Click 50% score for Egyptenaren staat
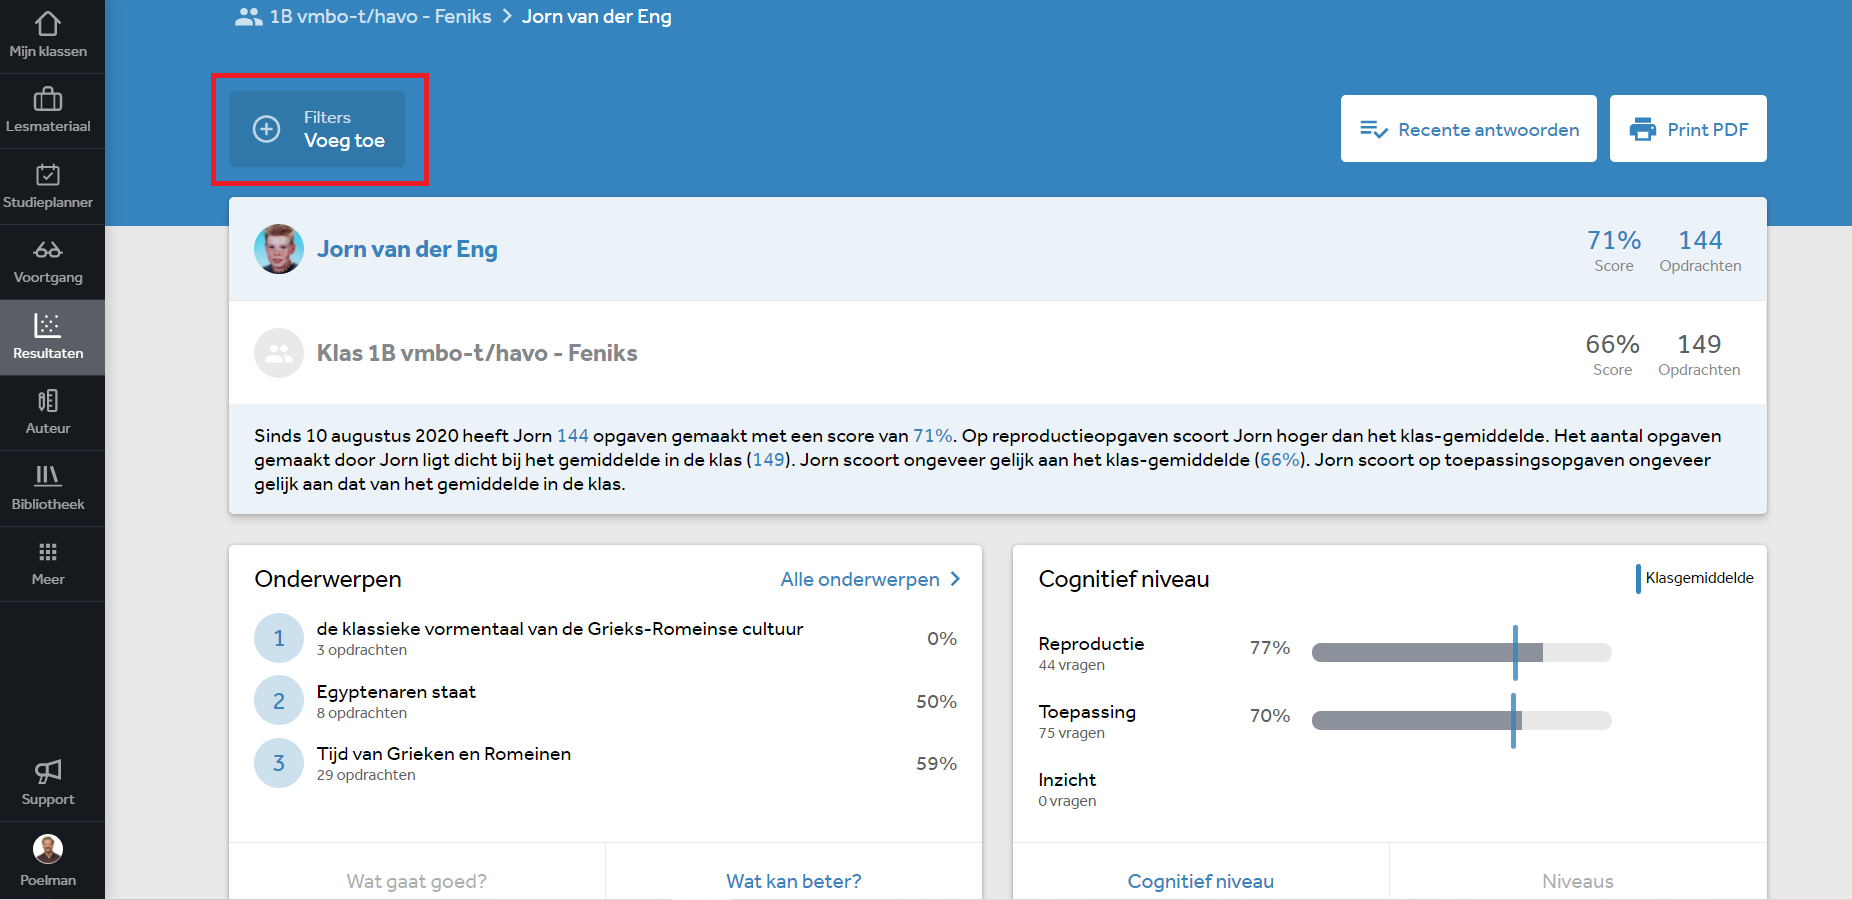 (937, 701)
